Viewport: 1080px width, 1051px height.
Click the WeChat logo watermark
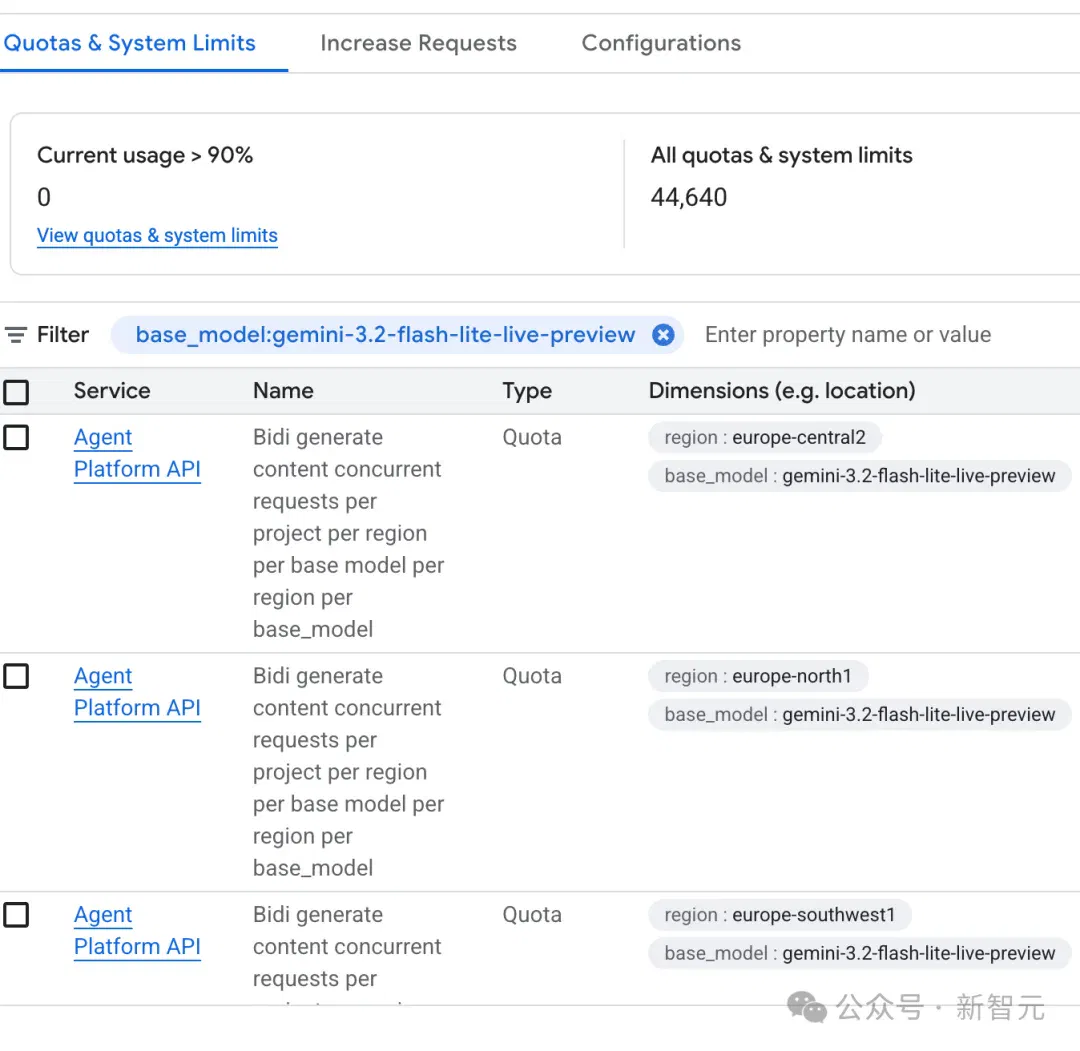(807, 1008)
